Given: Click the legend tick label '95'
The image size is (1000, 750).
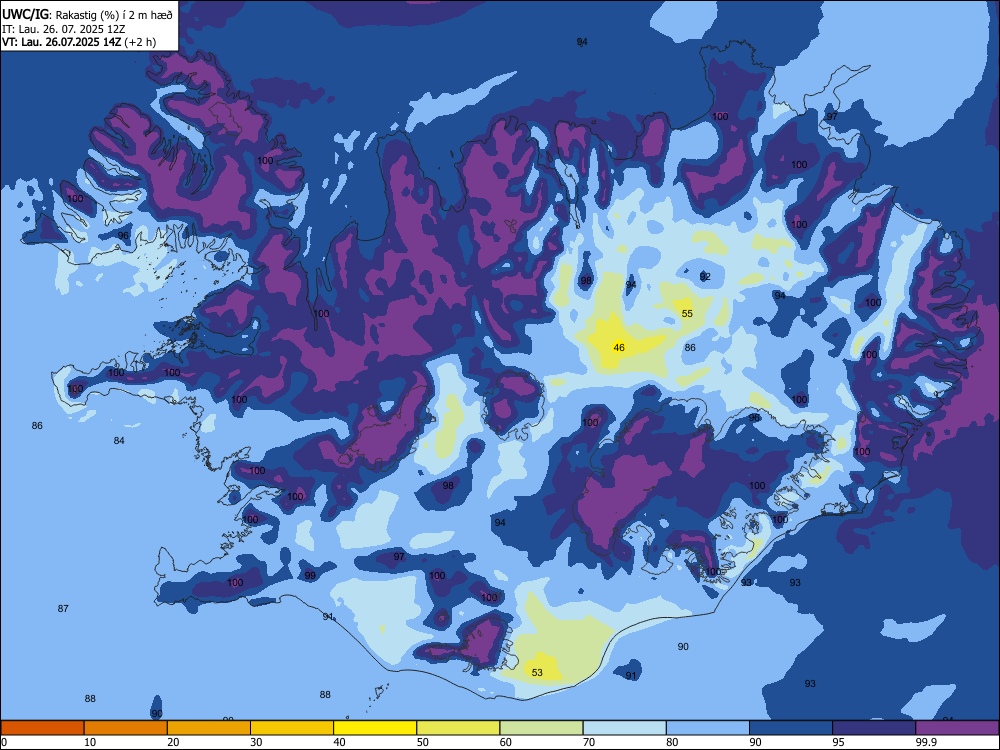Looking at the screenshot, I should coord(839,742).
